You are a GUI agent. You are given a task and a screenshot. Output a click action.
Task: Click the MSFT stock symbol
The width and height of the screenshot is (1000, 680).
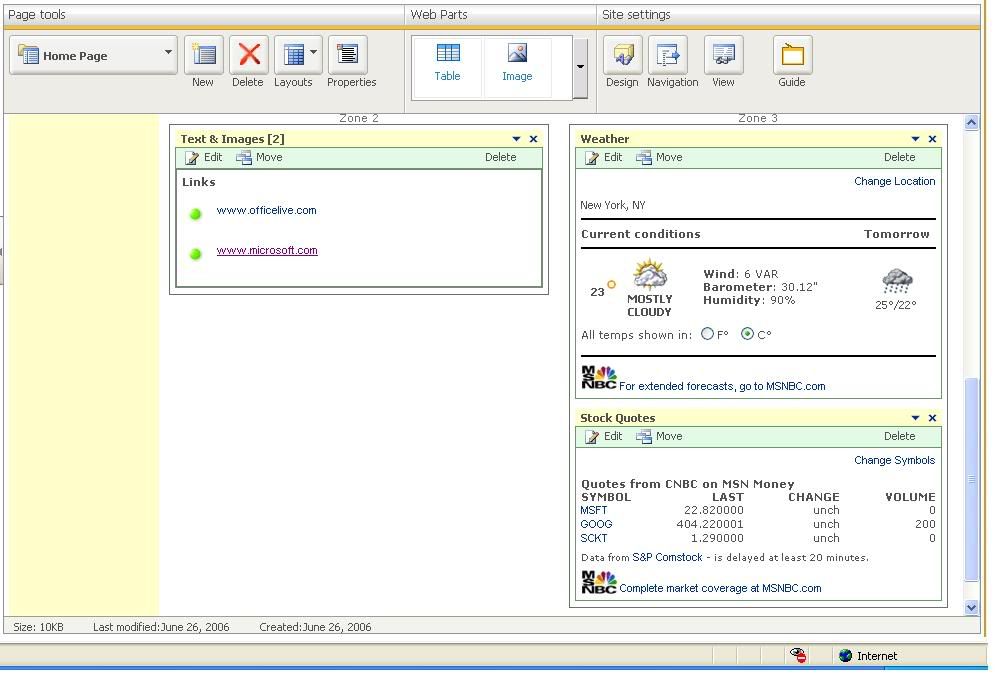pos(594,510)
